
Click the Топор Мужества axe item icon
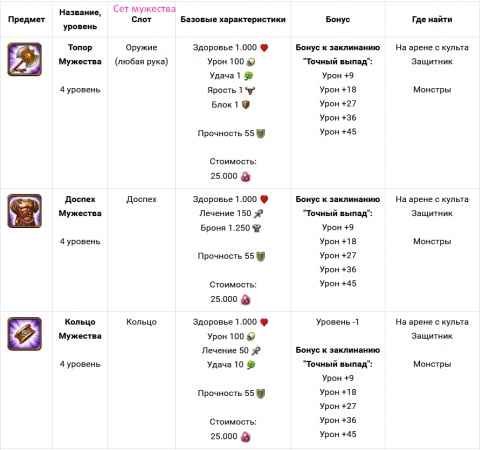pyautogui.click(x=25, y=59)
